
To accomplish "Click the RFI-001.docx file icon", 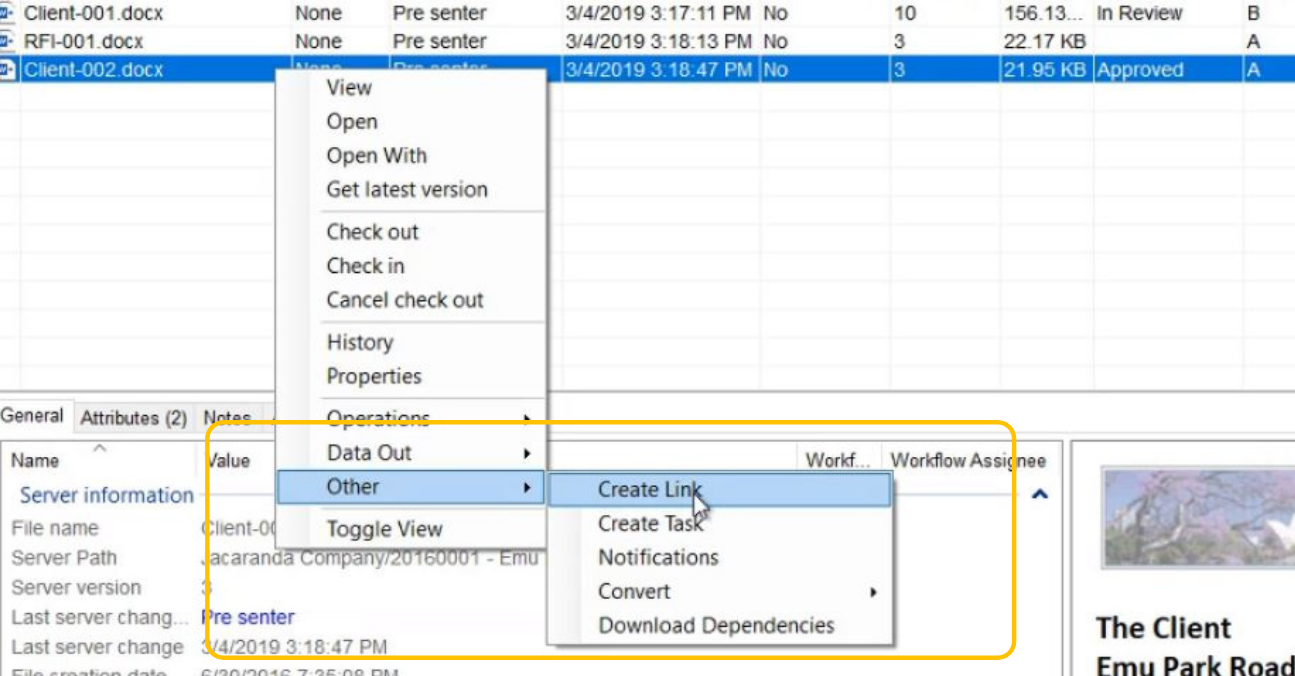I will (x=7, y=42).
